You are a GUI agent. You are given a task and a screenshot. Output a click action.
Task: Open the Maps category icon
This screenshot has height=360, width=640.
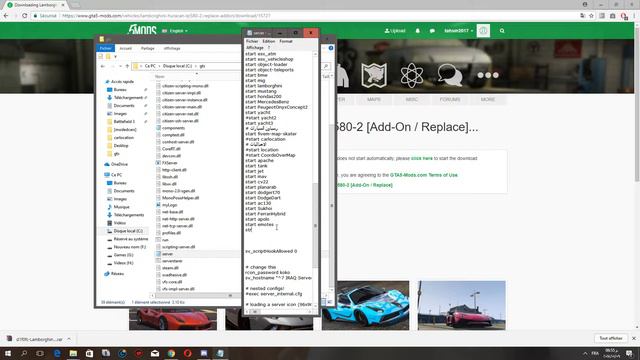374,76
